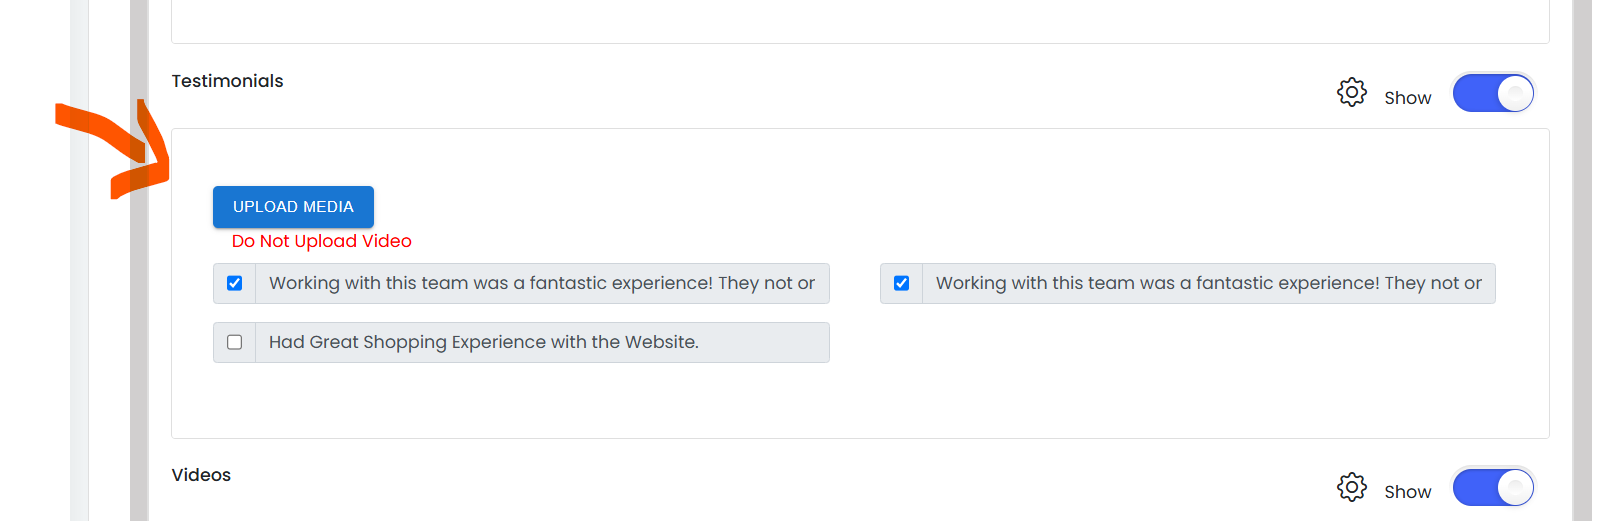Open Testimonials section settings gear
The width and height of the screenshot is (1608, 521).
click(1351, 92)
